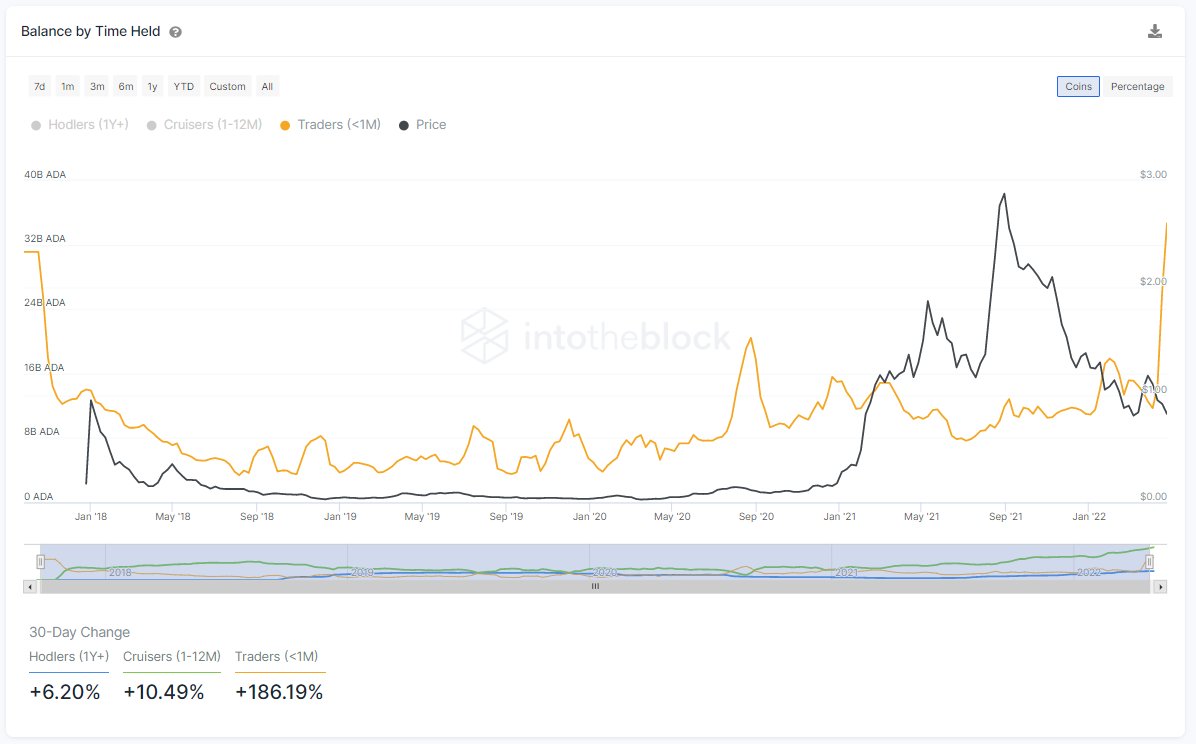
Task: Choose the 1m time range
Action: 68,87
